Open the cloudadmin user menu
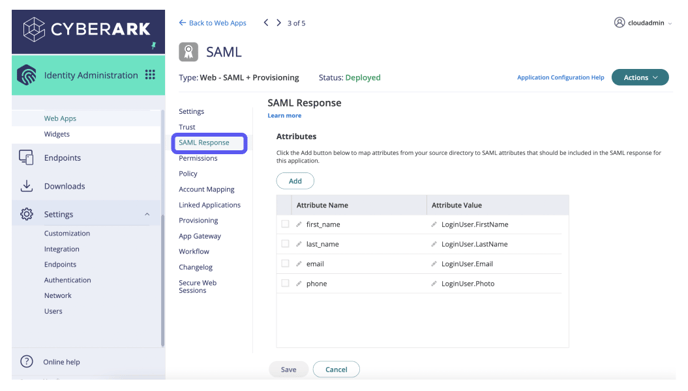The width and height of the screenshot is (688, 391). [x=642, y=22]
